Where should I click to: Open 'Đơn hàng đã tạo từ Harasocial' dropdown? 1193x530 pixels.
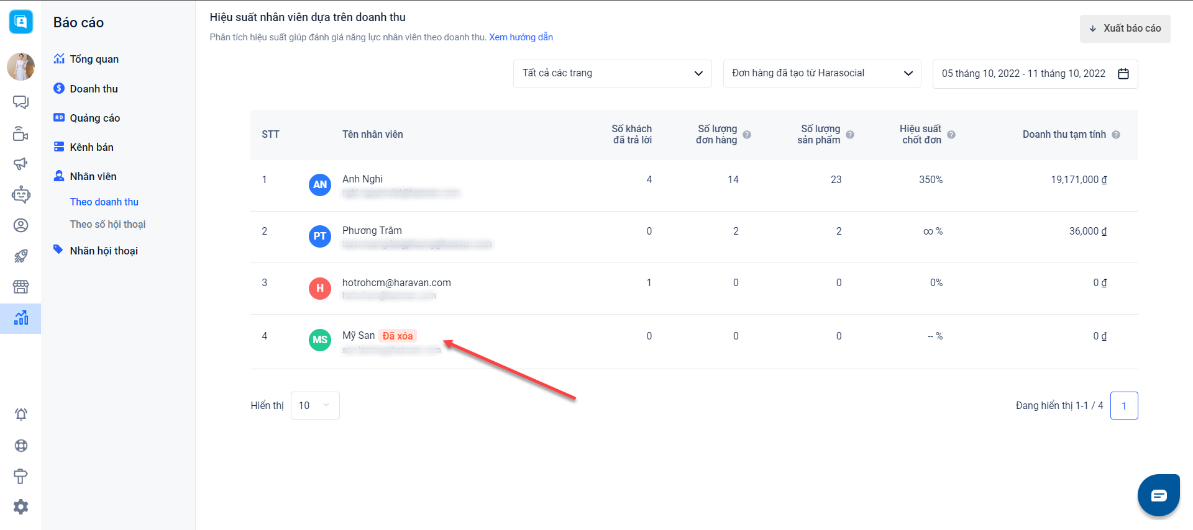821,73
